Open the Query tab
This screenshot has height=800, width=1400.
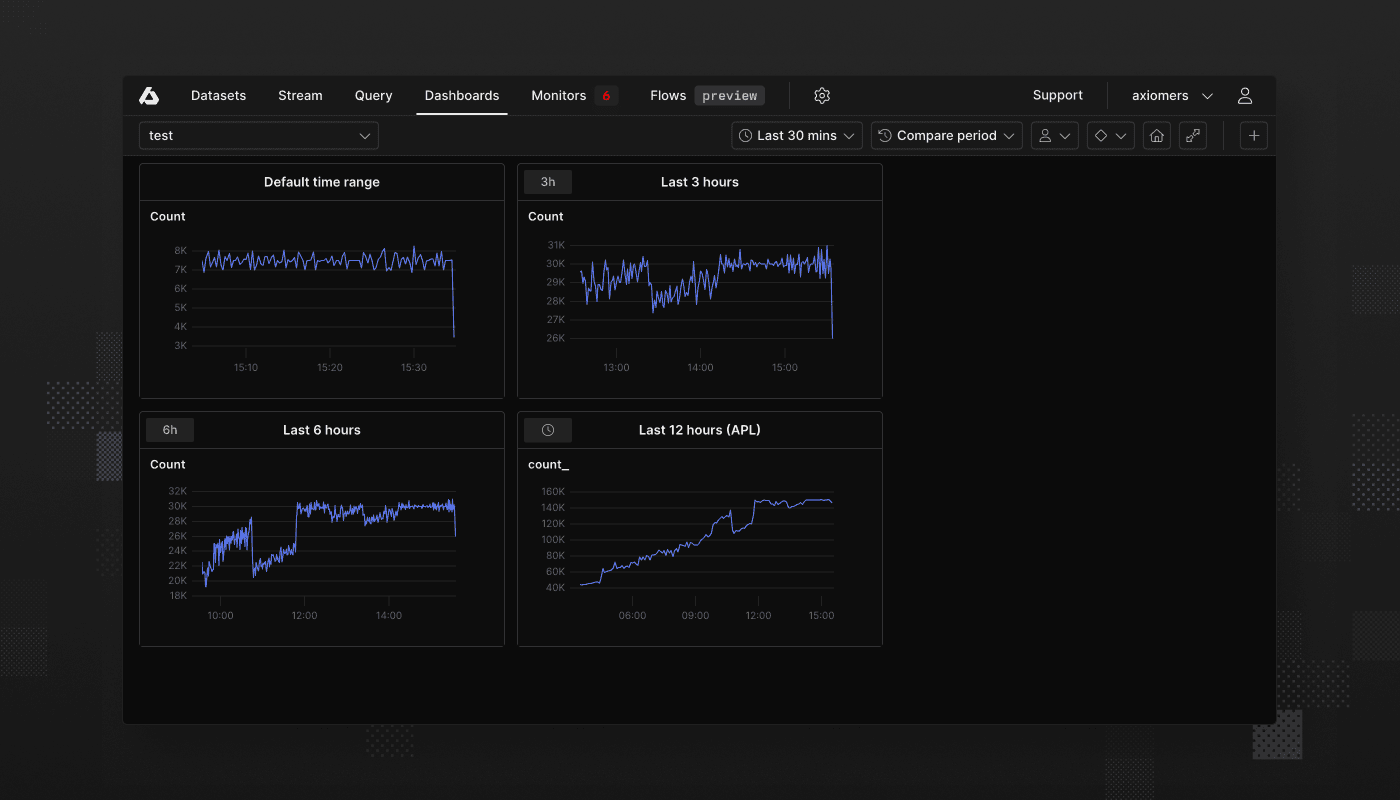[373, 95]
